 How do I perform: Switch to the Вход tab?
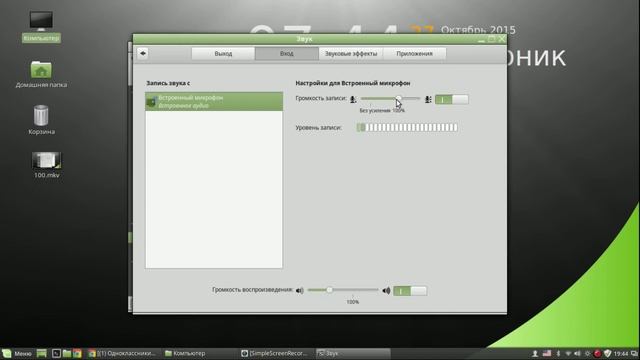coord(287,53)
